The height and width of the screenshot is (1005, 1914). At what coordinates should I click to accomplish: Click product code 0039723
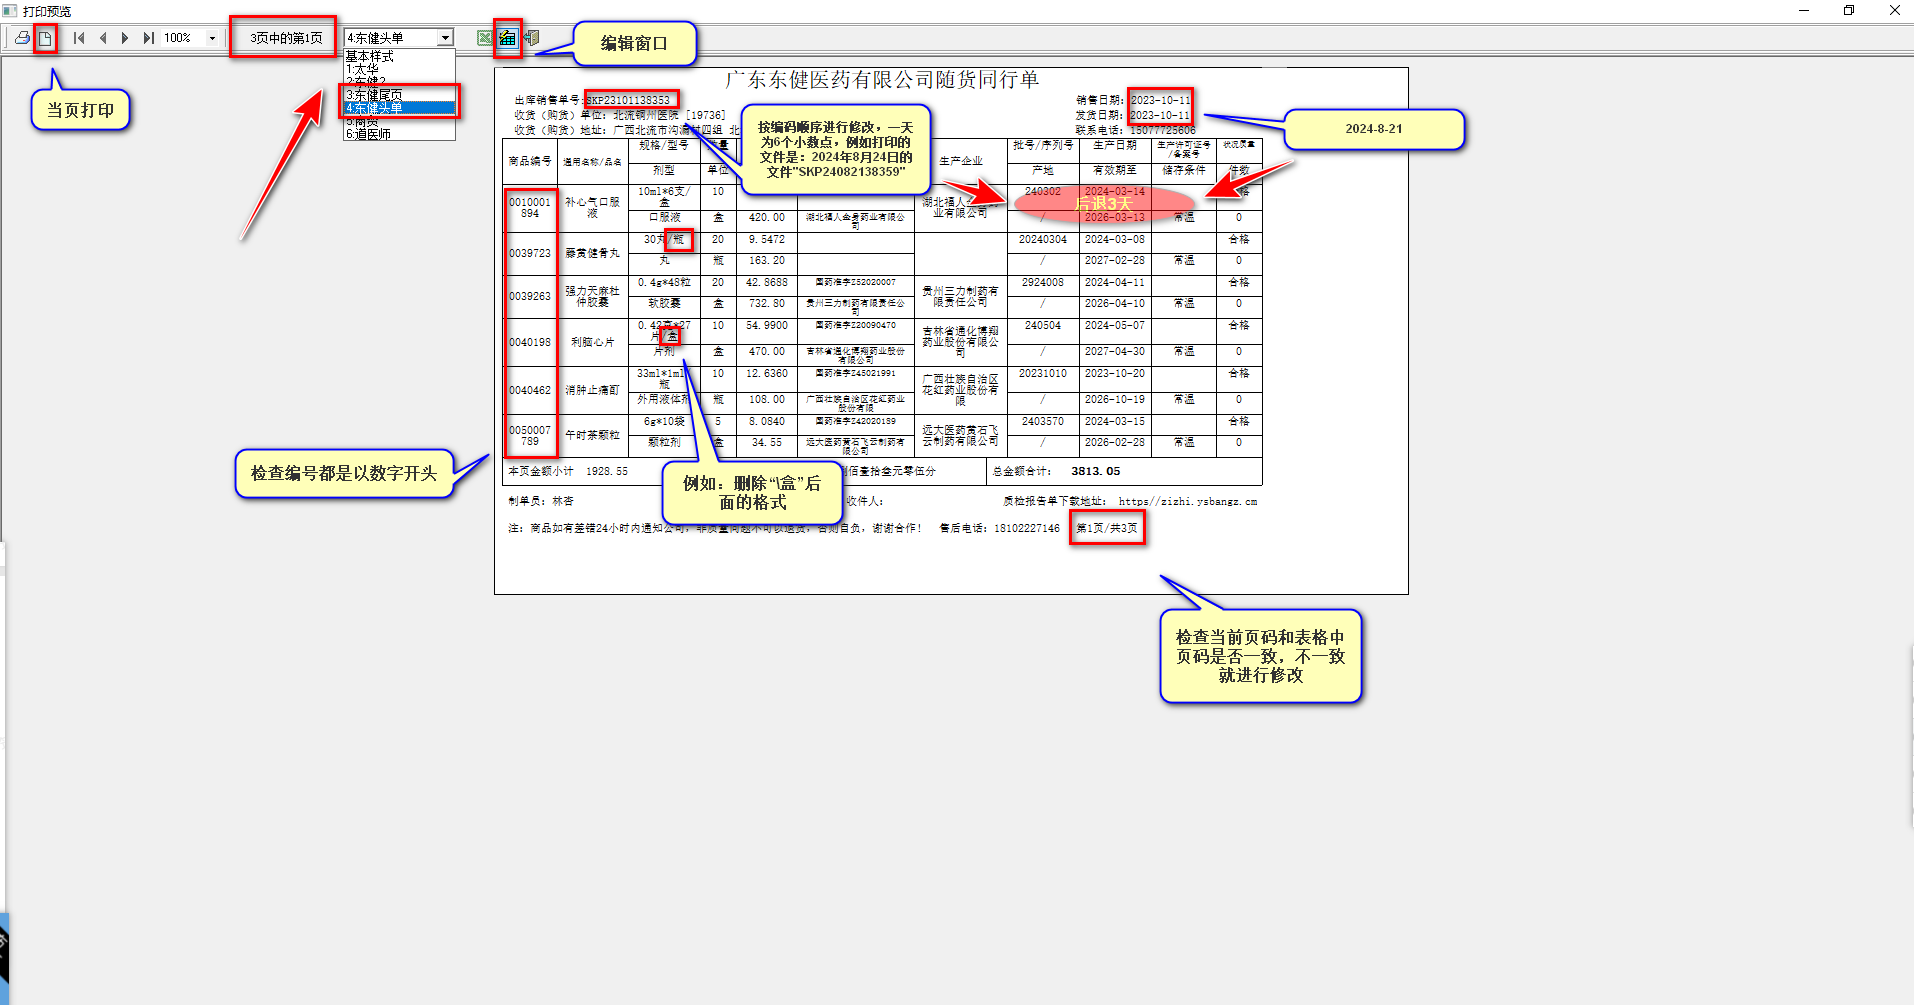(x=530, y=253)
